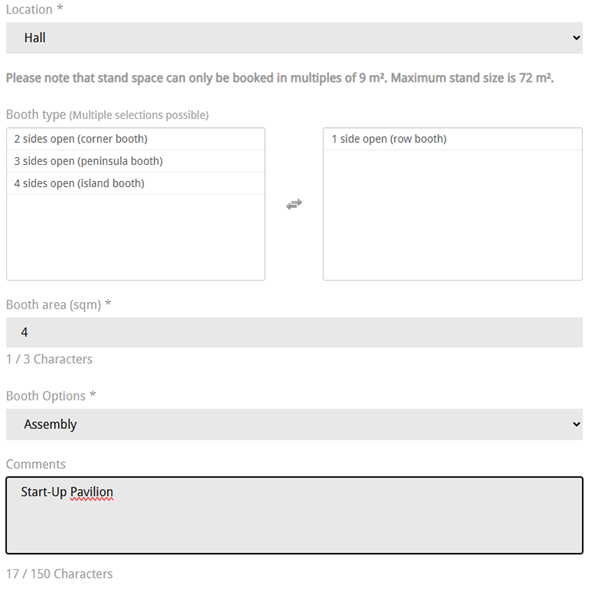Click the swap arrows between booth lists
The height and width of the screenshot is (589, 605).
pos(294,204)
